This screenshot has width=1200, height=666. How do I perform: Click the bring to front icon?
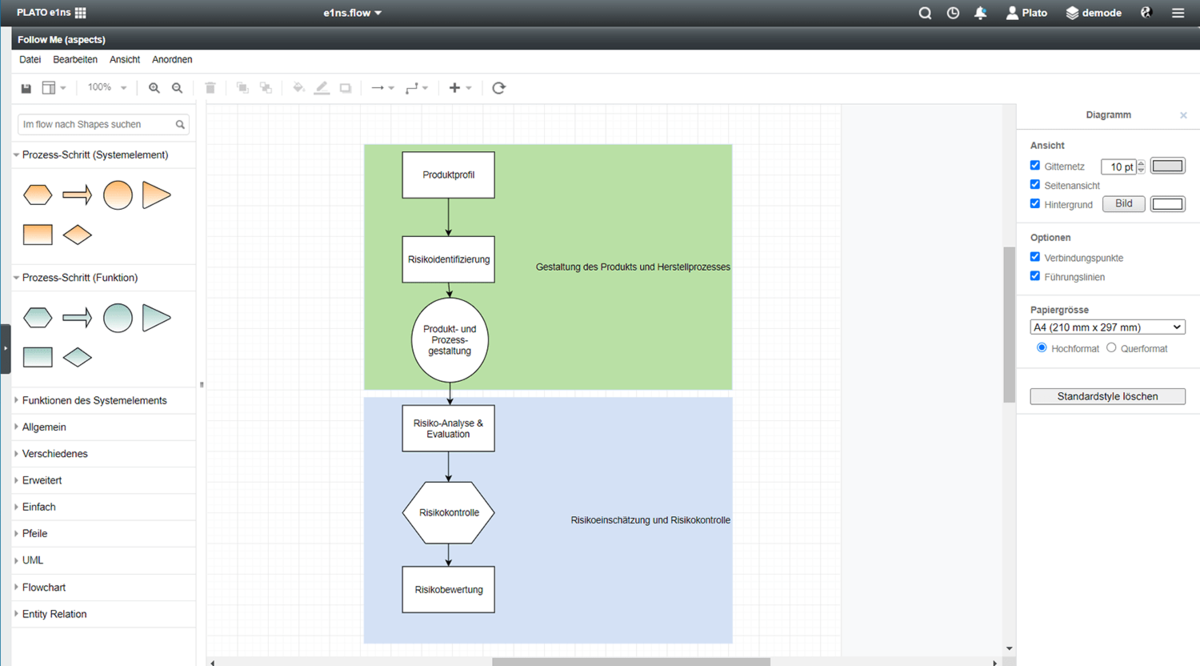[242, 88]
